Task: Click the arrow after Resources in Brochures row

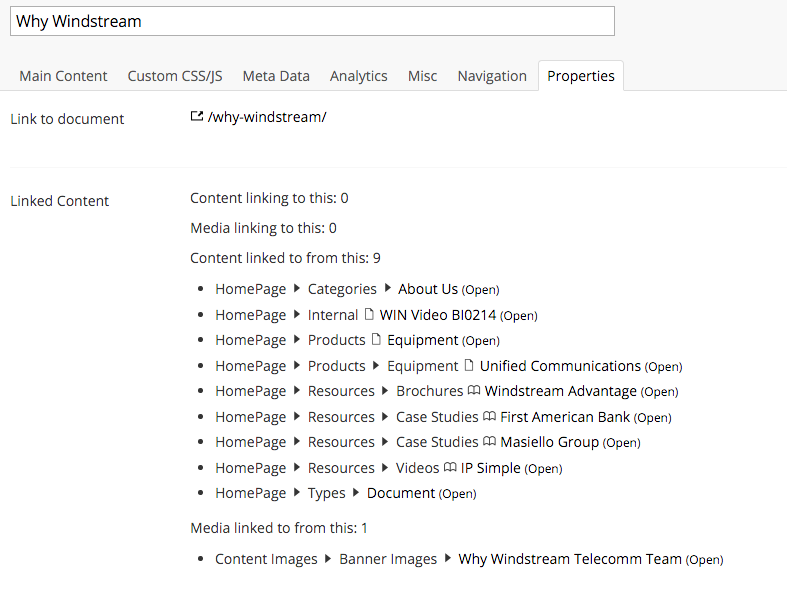Action: click(385, 390)
